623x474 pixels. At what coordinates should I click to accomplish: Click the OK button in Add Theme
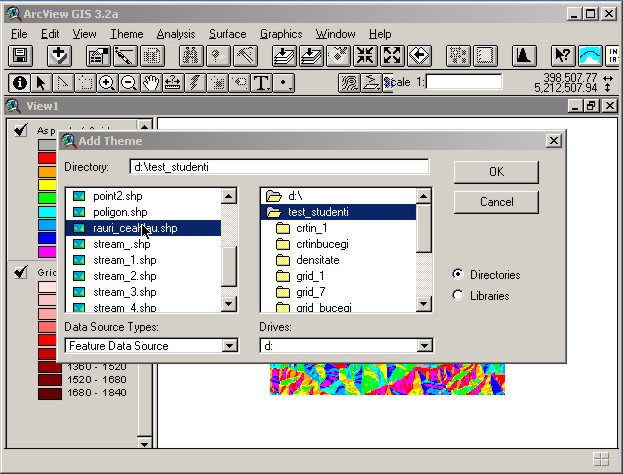[496, 172]
